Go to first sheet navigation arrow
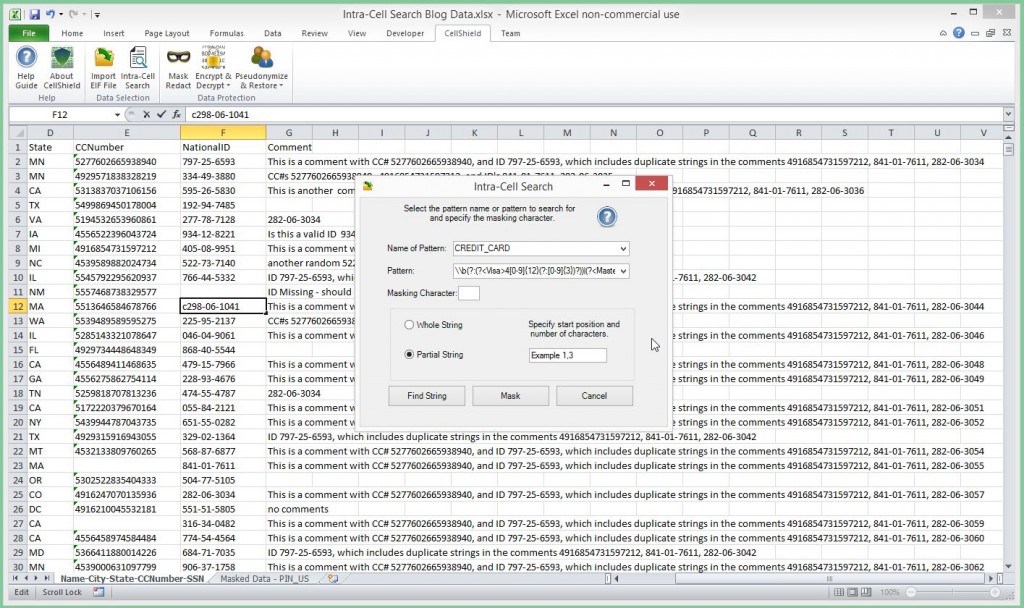 (x=16, y=579)
